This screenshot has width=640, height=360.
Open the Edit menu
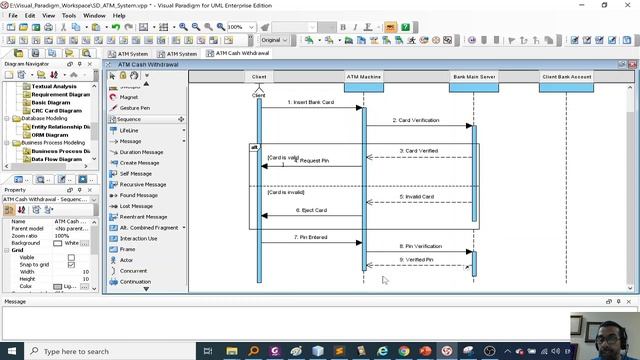(x=30, y=16)
